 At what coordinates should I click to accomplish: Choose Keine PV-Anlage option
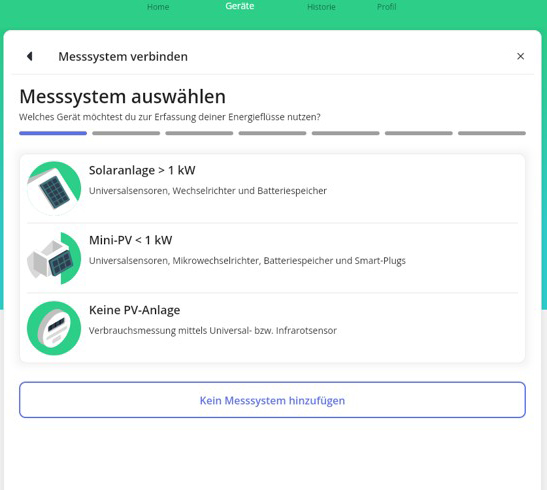(x=272, y=328)
